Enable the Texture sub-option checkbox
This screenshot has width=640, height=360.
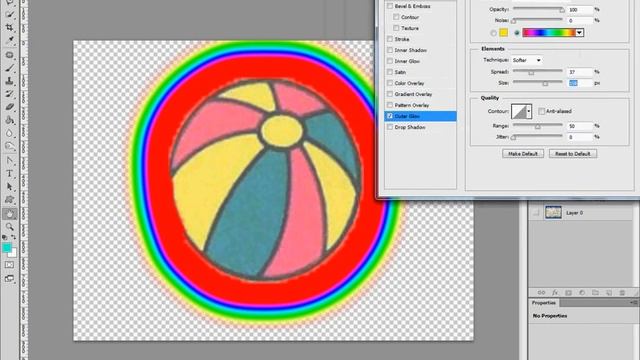[396, 28]
